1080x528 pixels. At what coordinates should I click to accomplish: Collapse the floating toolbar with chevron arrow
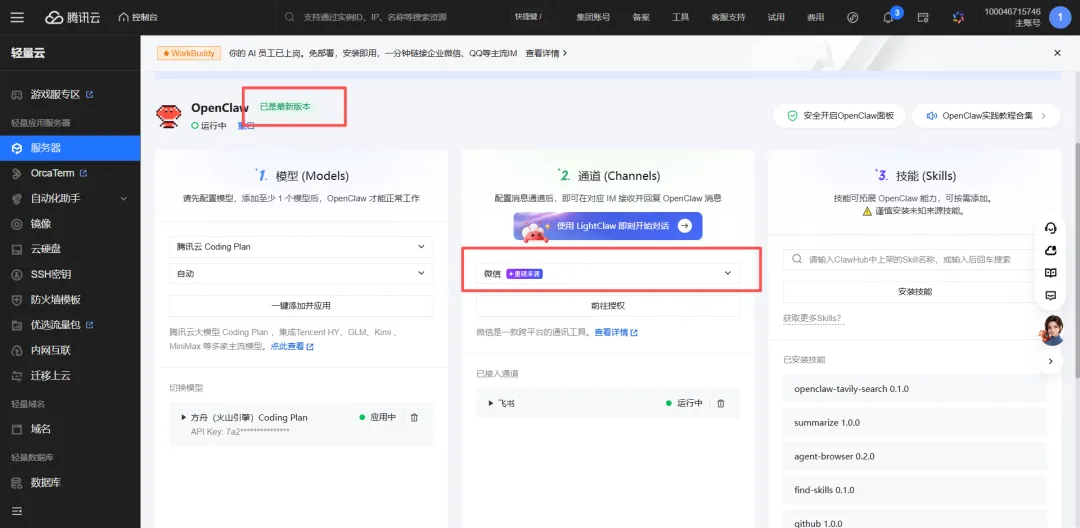[x=1050, y=361]
